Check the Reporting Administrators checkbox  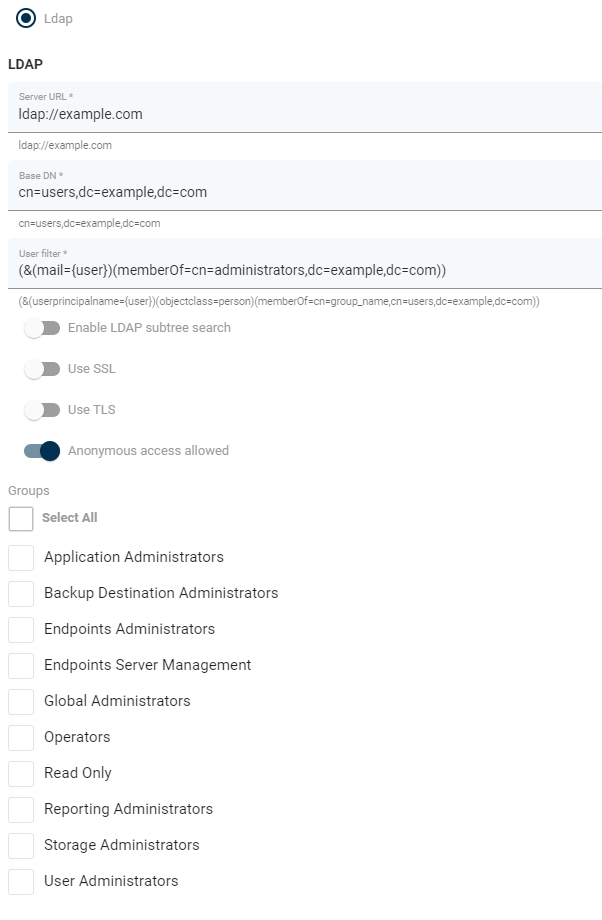click(x=21, y=809)
